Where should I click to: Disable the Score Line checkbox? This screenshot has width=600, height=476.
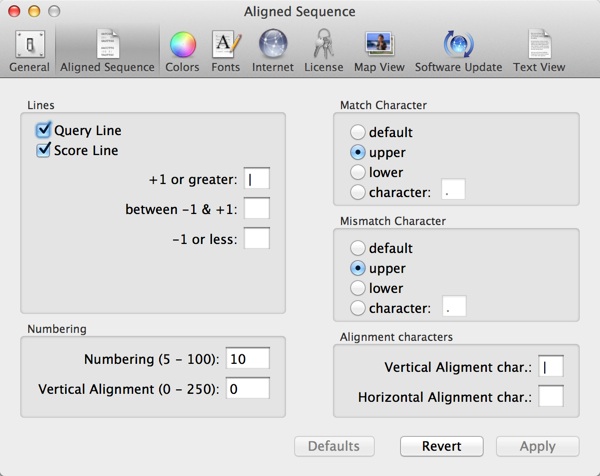[44, 150]
